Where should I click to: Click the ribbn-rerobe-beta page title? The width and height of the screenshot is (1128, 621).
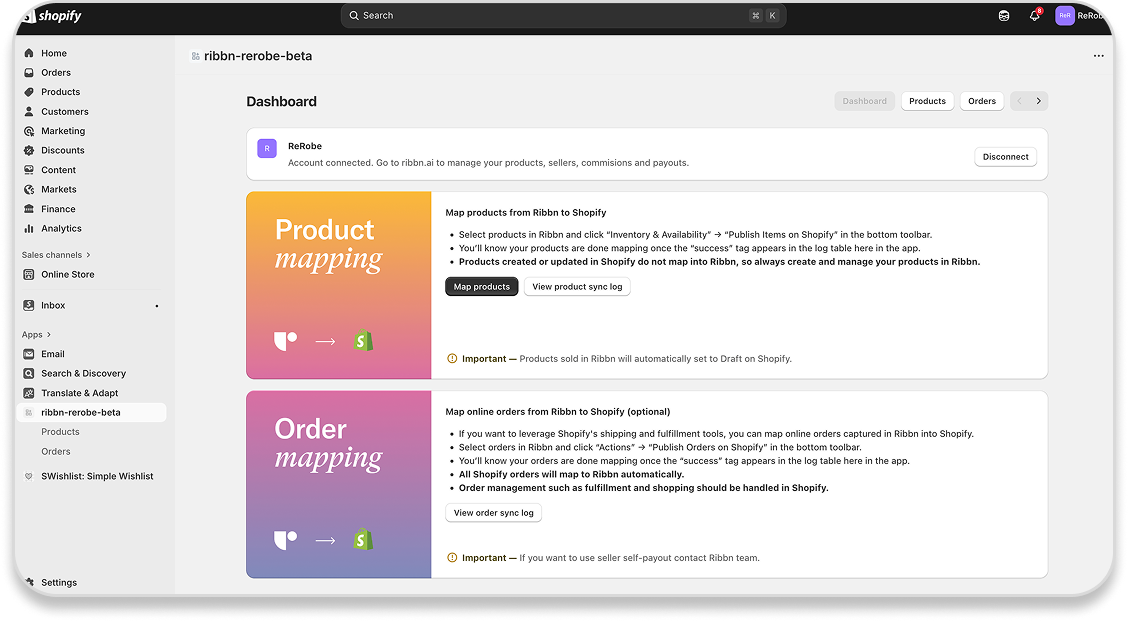258,56
